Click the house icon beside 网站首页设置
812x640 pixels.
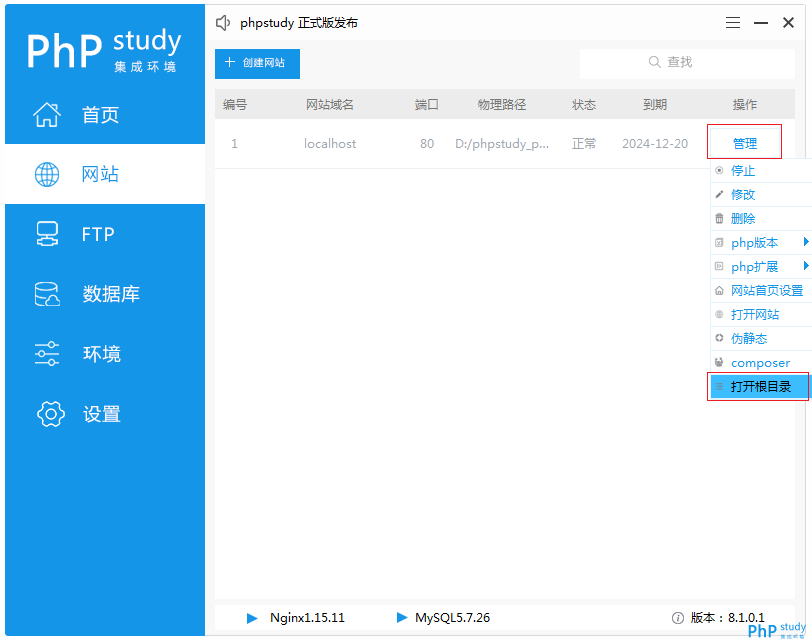coord(719,290)
